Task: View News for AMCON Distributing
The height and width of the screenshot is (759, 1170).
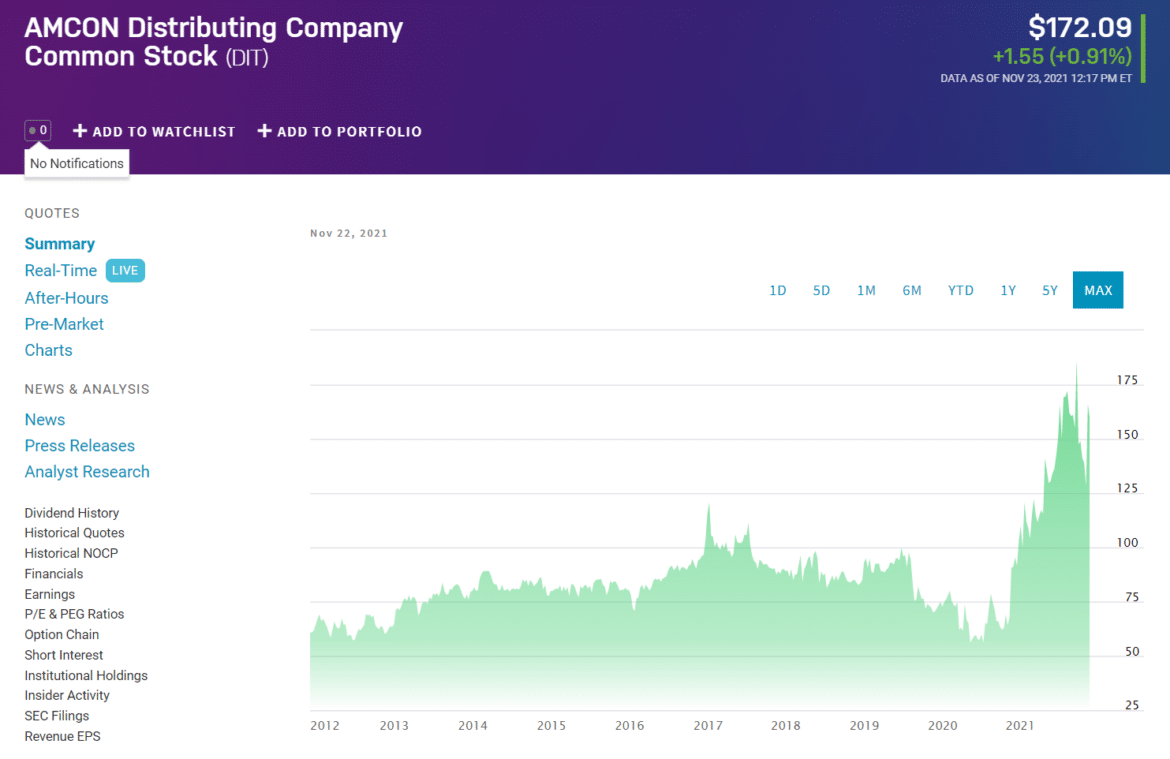Action: pos(44,419)
